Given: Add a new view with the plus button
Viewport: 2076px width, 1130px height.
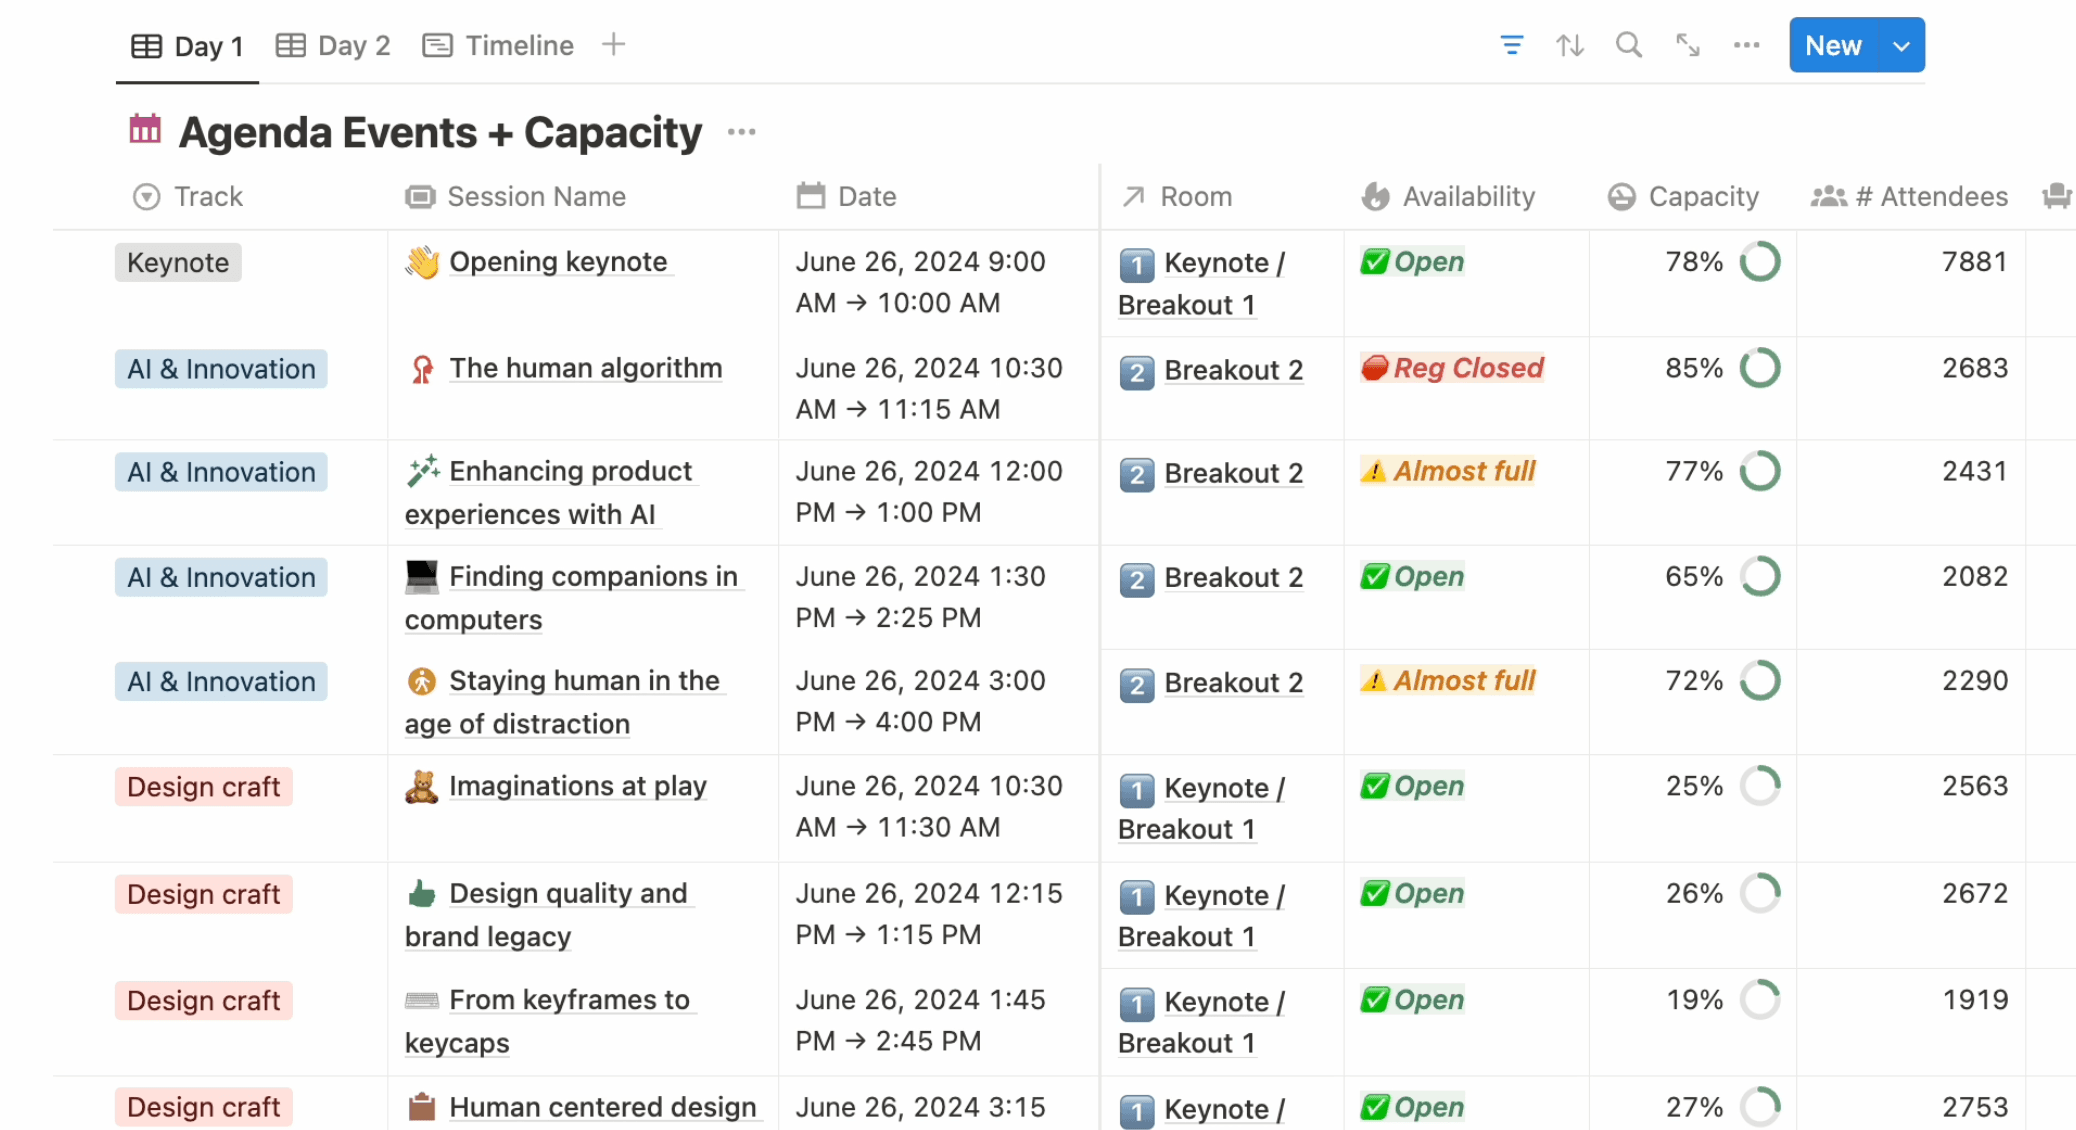Looking at the screenshot, I should tap(613, 44).
